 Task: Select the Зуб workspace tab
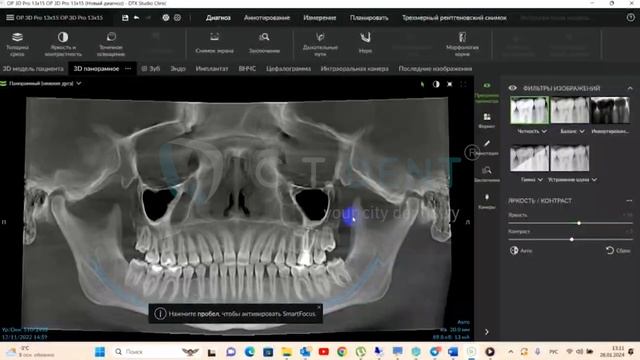tap(151, 69)
